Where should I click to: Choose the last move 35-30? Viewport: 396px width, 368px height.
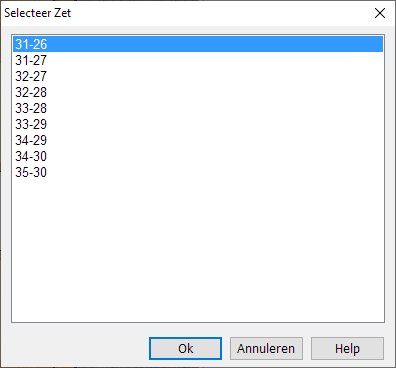(x=198, y=172)
